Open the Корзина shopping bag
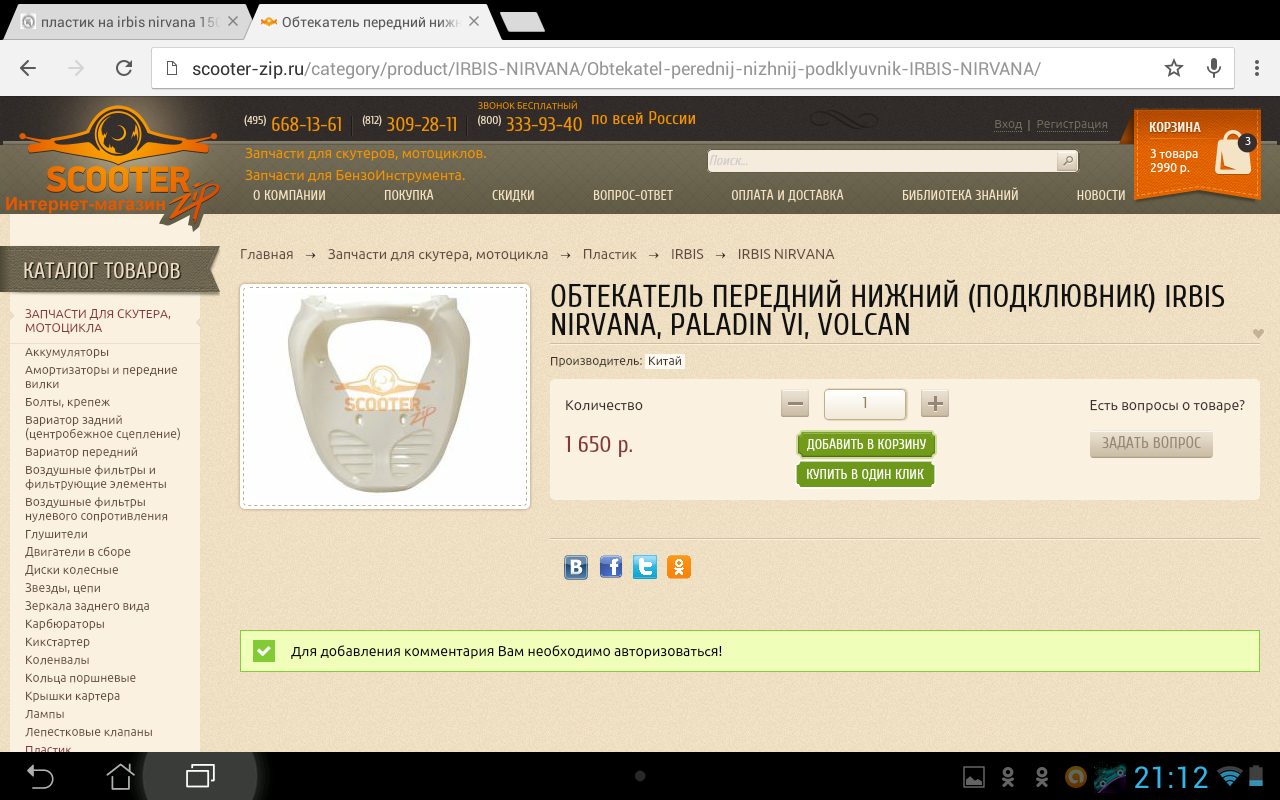 point(1233,153)
